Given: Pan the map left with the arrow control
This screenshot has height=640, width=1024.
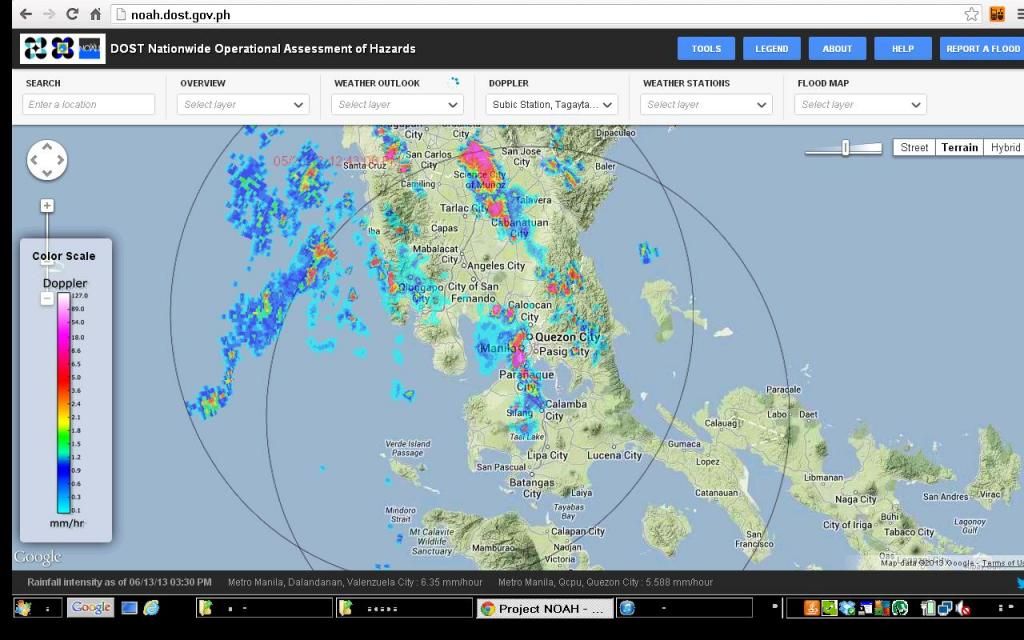Looking at the screenshot, I should 33,160.
